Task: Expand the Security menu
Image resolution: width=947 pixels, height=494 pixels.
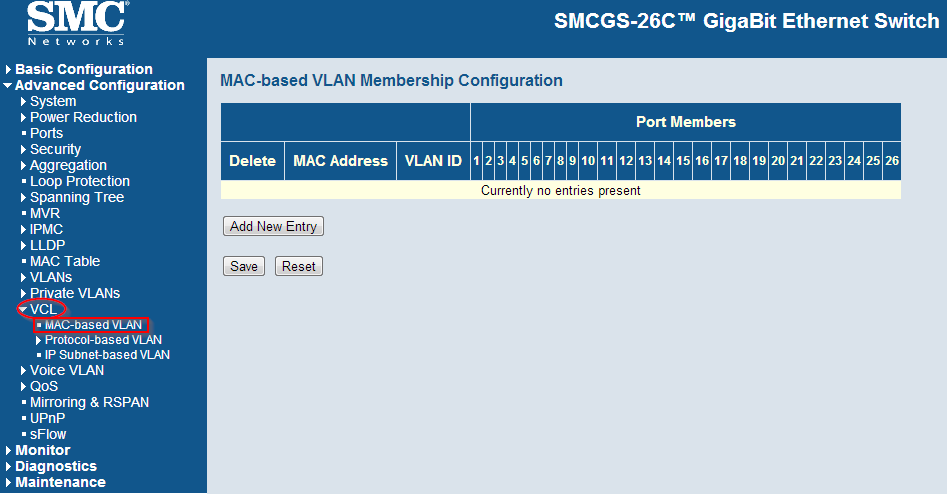Action: pos(55,149)
